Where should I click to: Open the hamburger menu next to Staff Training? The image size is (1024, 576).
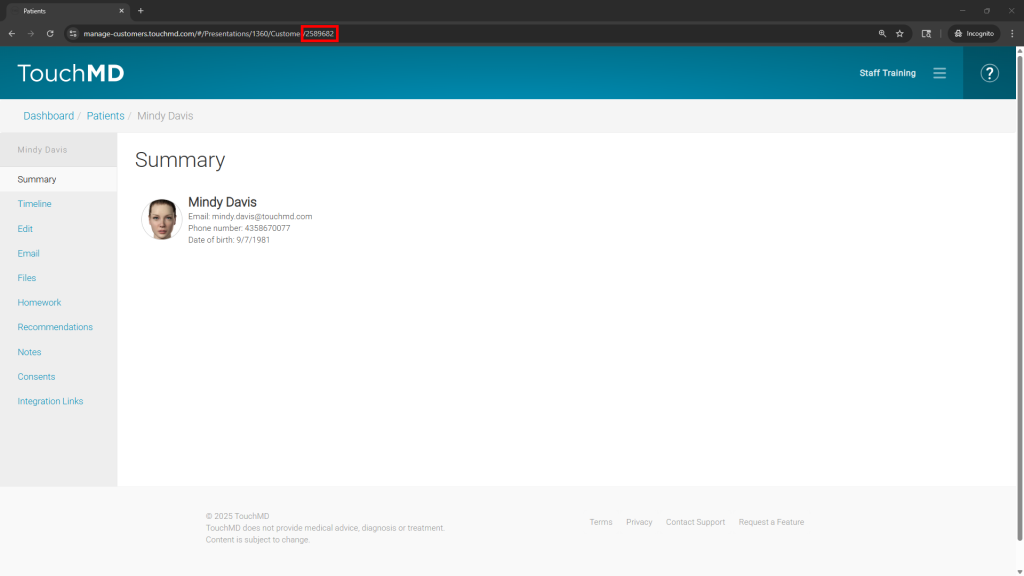click(939, 73)
